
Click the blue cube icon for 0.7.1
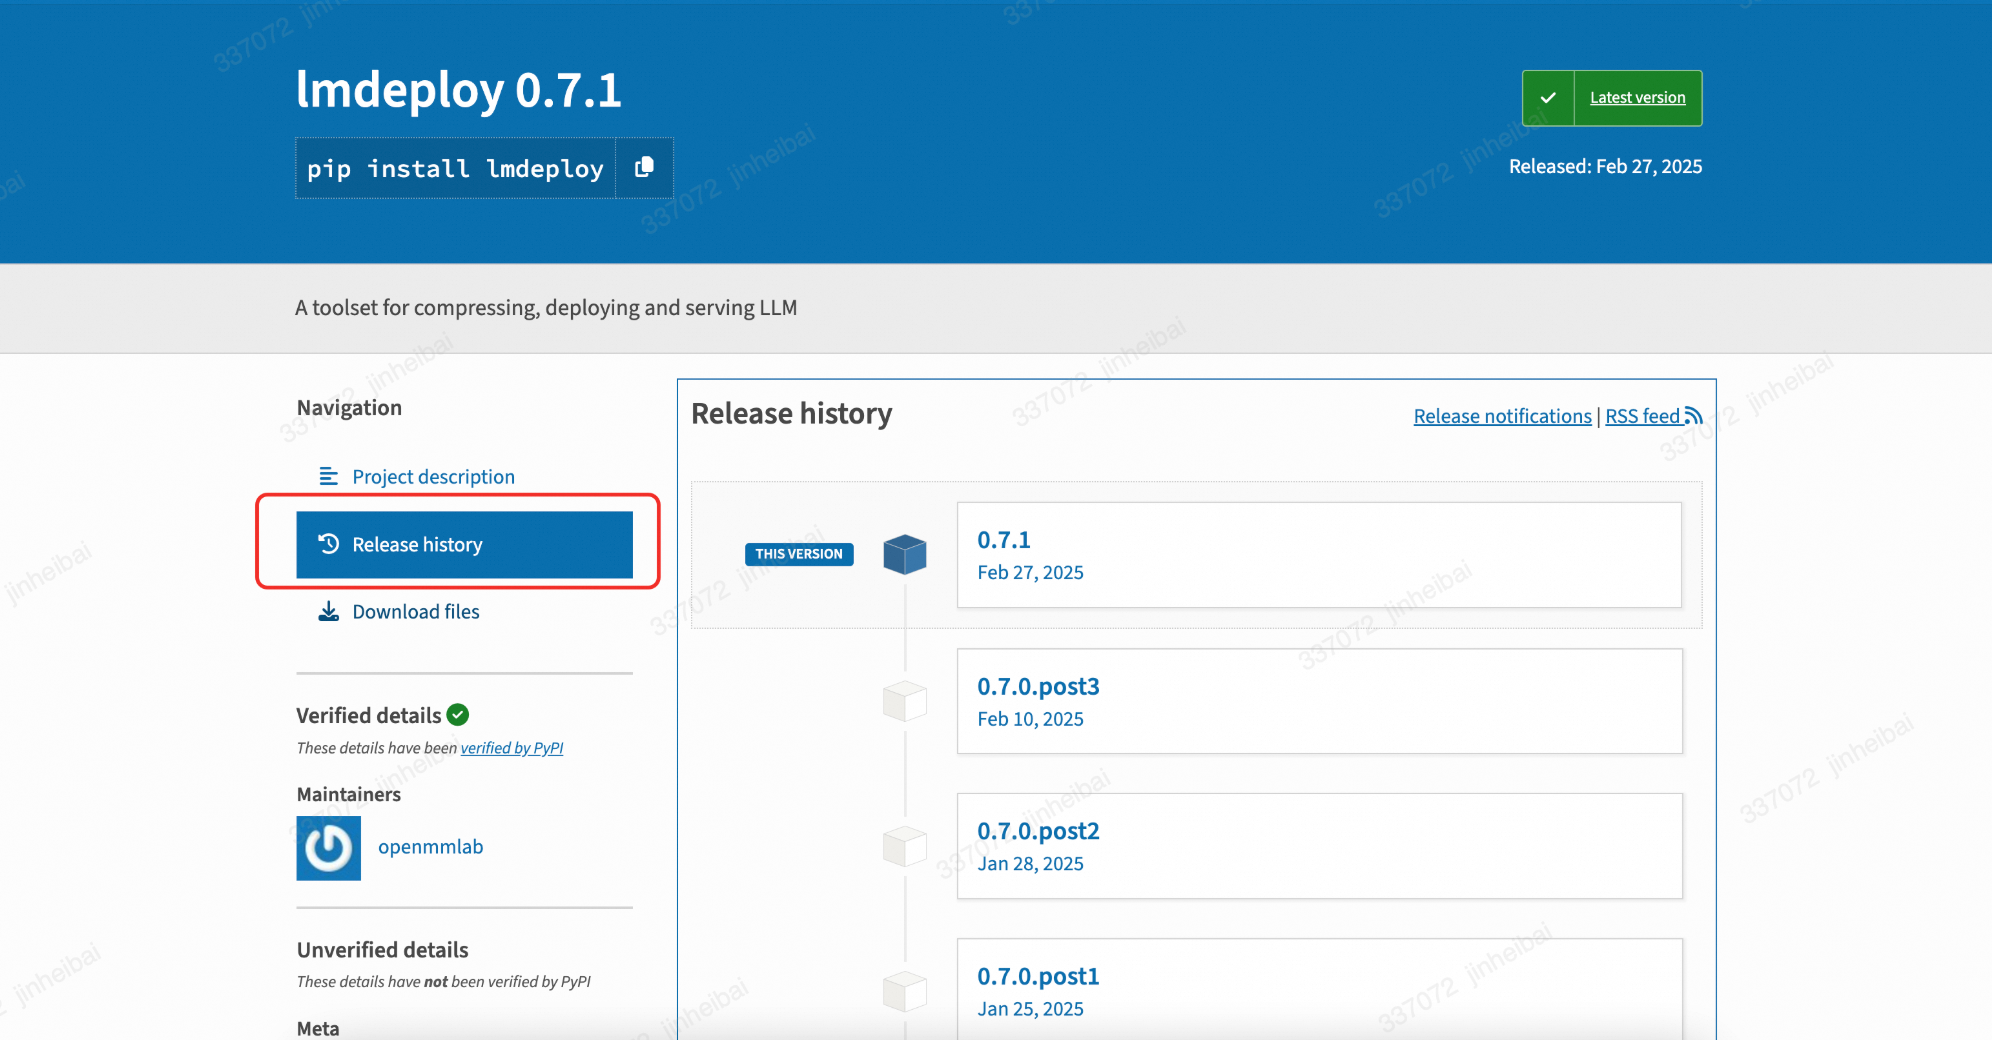pyautogui.click(x=905, y=554)
